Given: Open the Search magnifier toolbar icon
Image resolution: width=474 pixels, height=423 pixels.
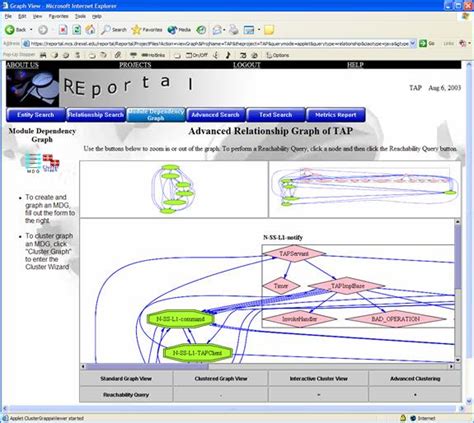Looking at the screenshot, I should pos(106,30).
